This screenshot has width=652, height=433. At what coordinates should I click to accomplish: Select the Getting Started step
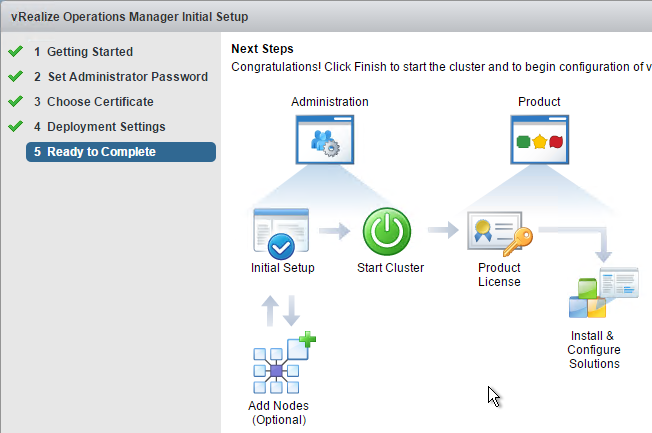point(90,52)
